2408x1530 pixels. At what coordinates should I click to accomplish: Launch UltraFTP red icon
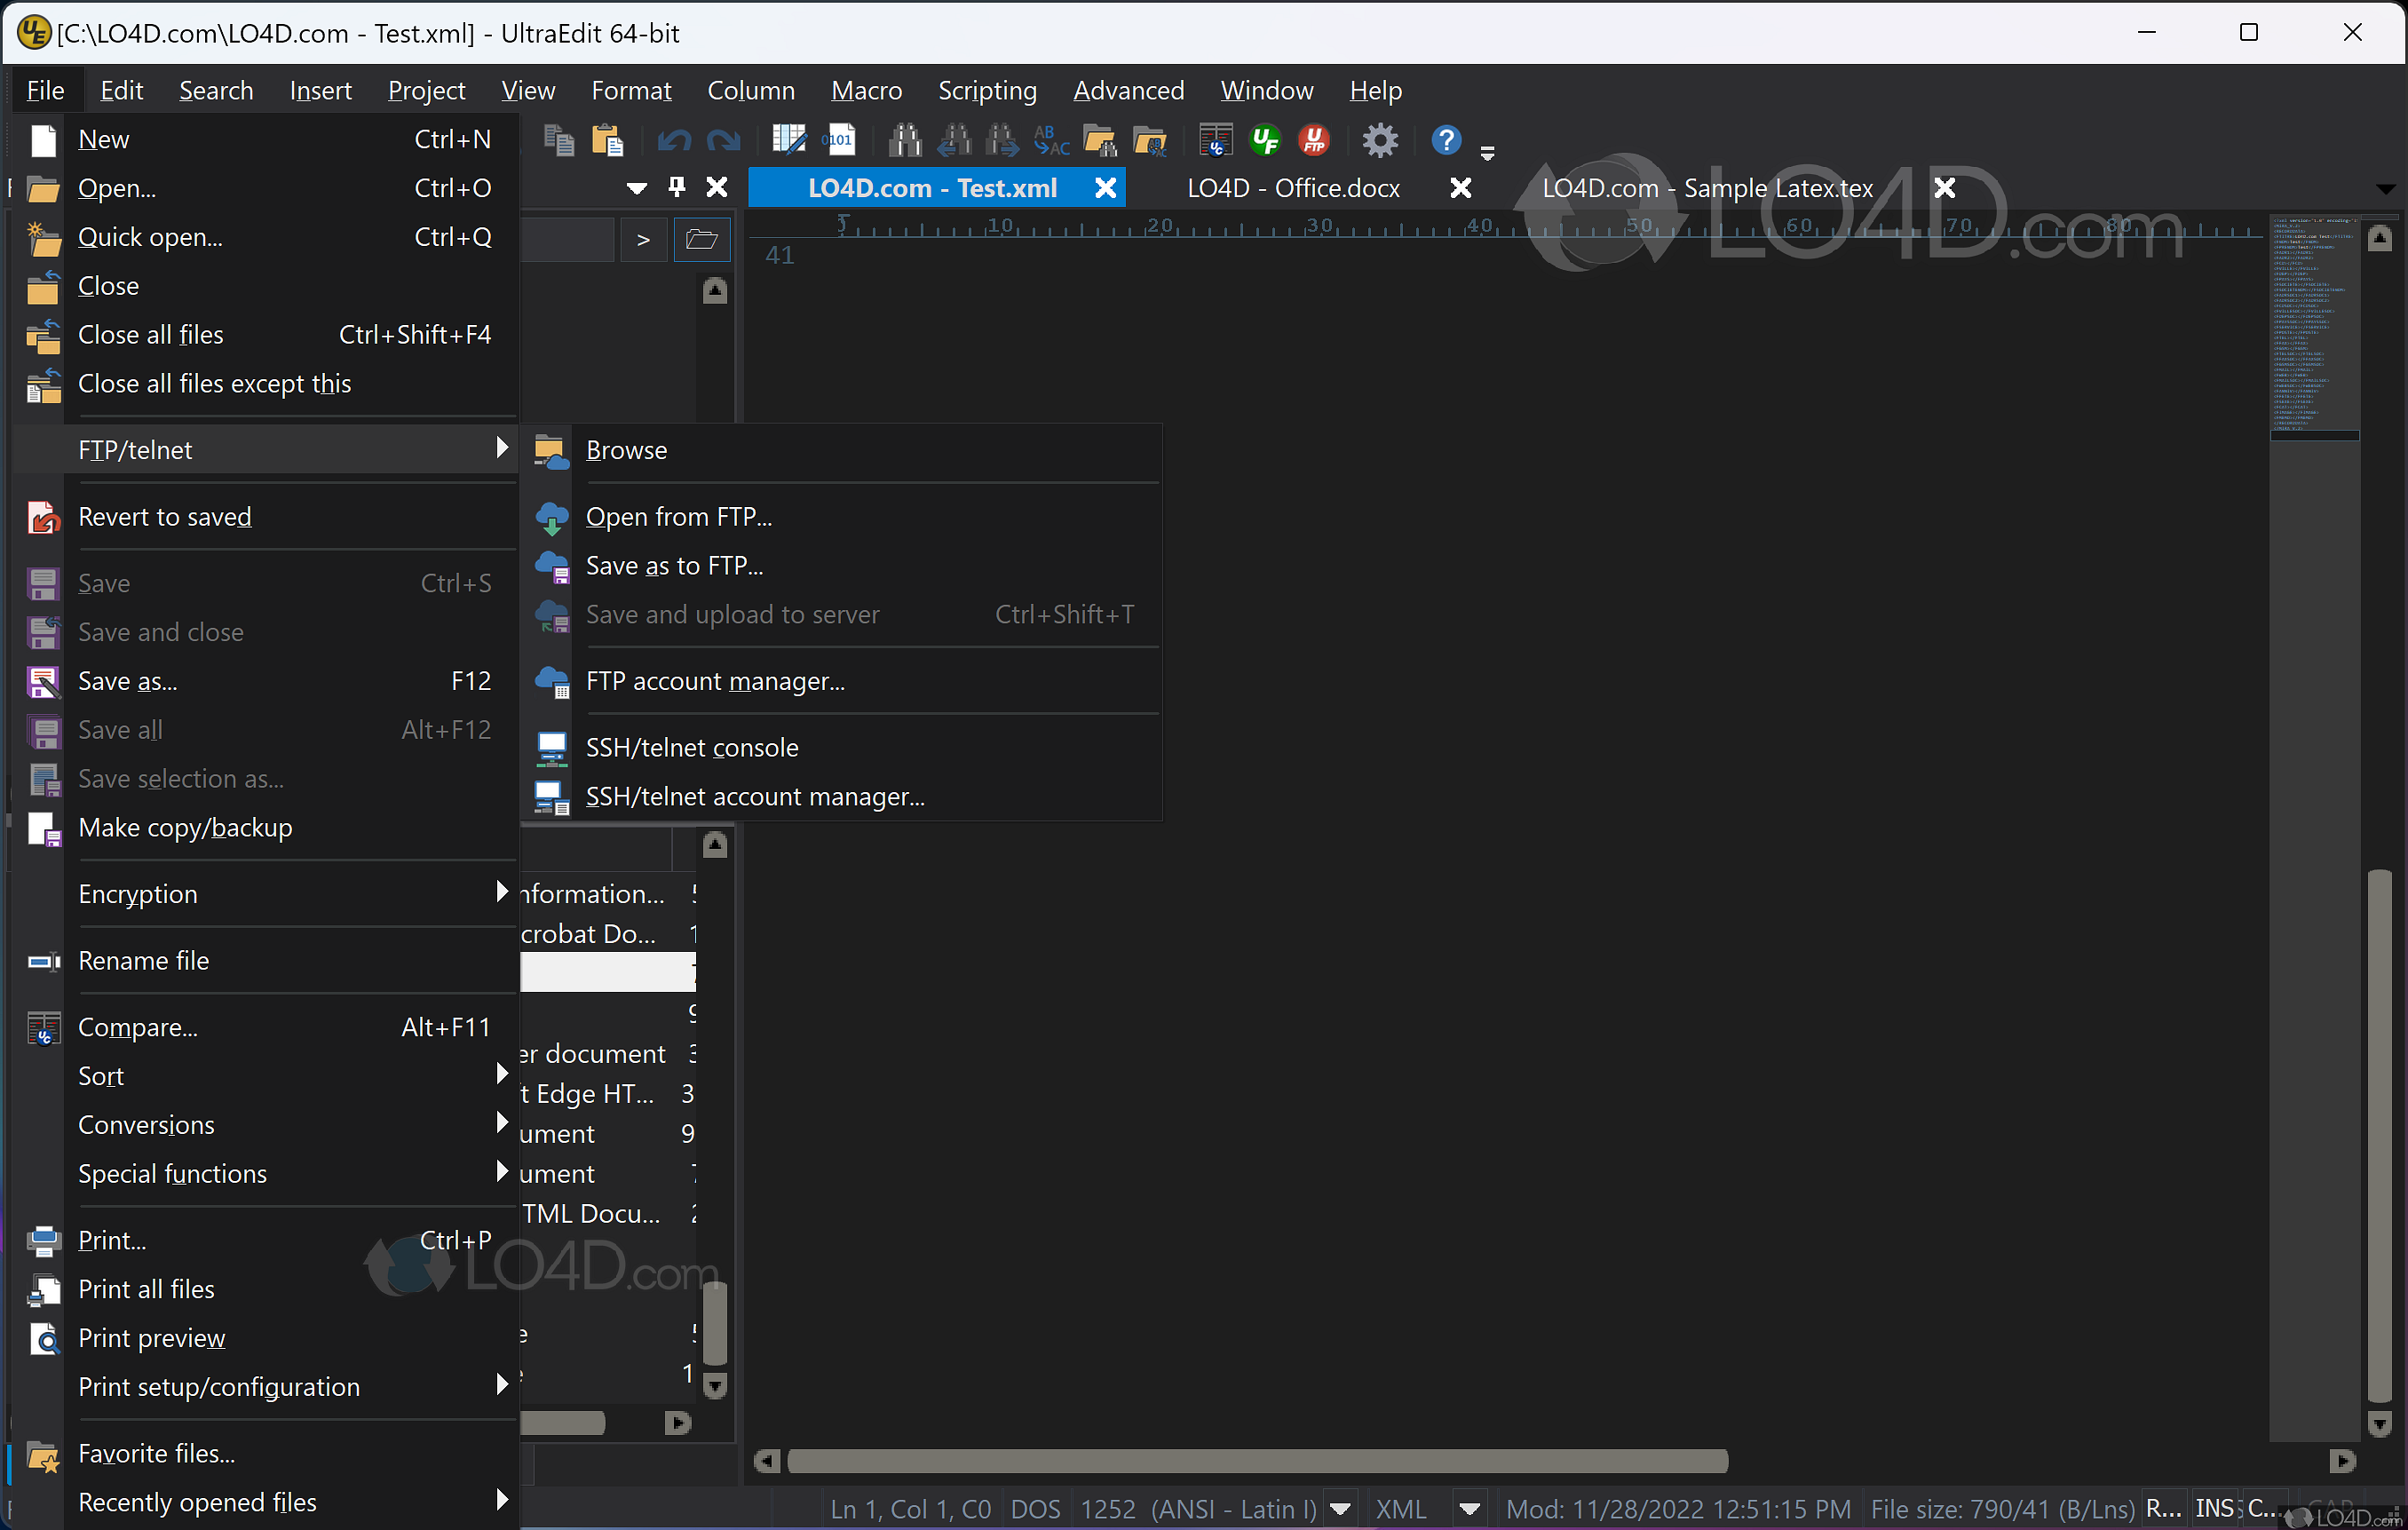pyautogui.click(x=1313, y=140)
